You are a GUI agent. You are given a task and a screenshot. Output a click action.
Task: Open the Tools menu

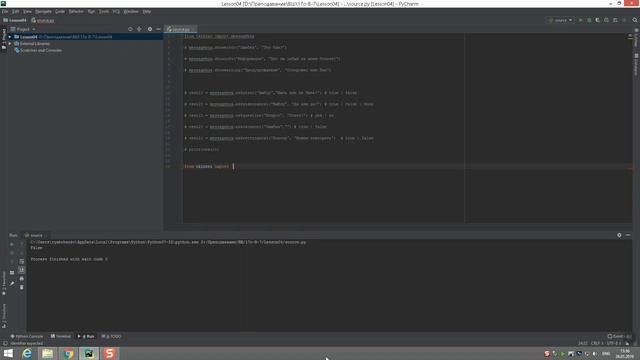[x=104, y=11]
